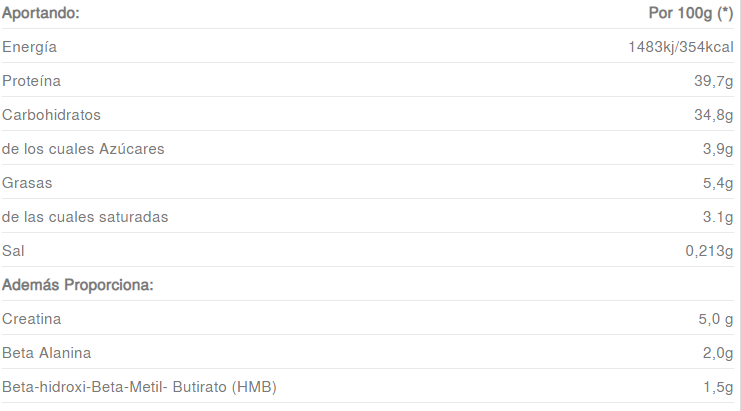Select the 3,9g sugars value
The image size is (741, 411).
click(718, 149)
